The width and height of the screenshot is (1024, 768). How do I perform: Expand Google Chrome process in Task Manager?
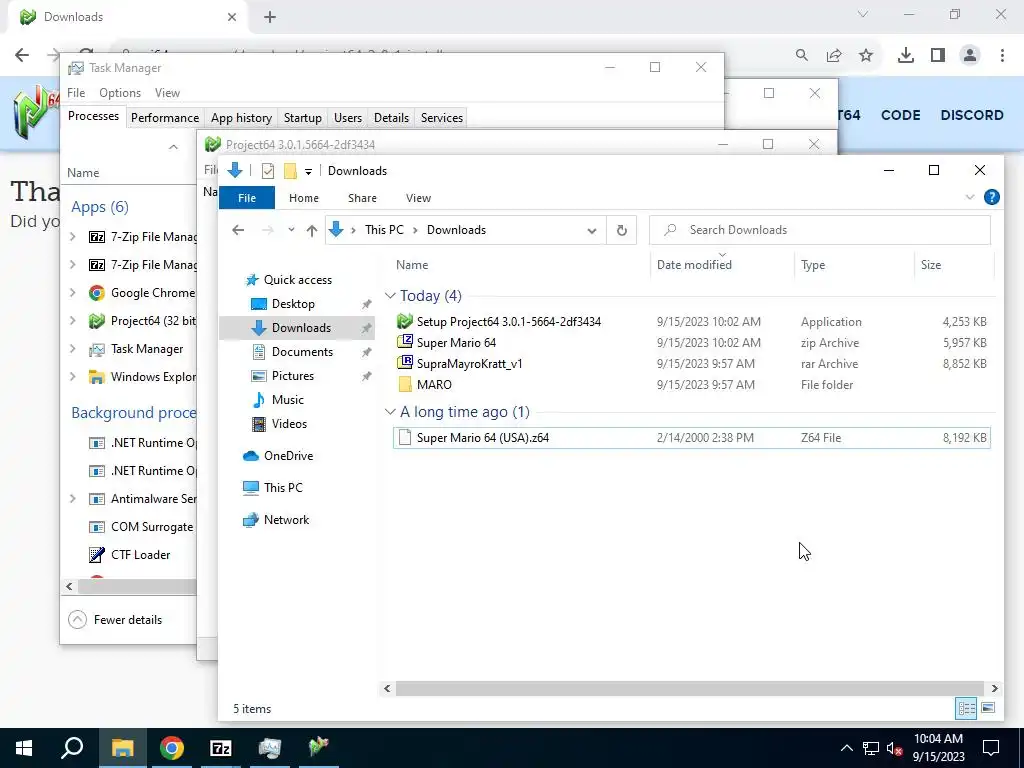(72, 293)
